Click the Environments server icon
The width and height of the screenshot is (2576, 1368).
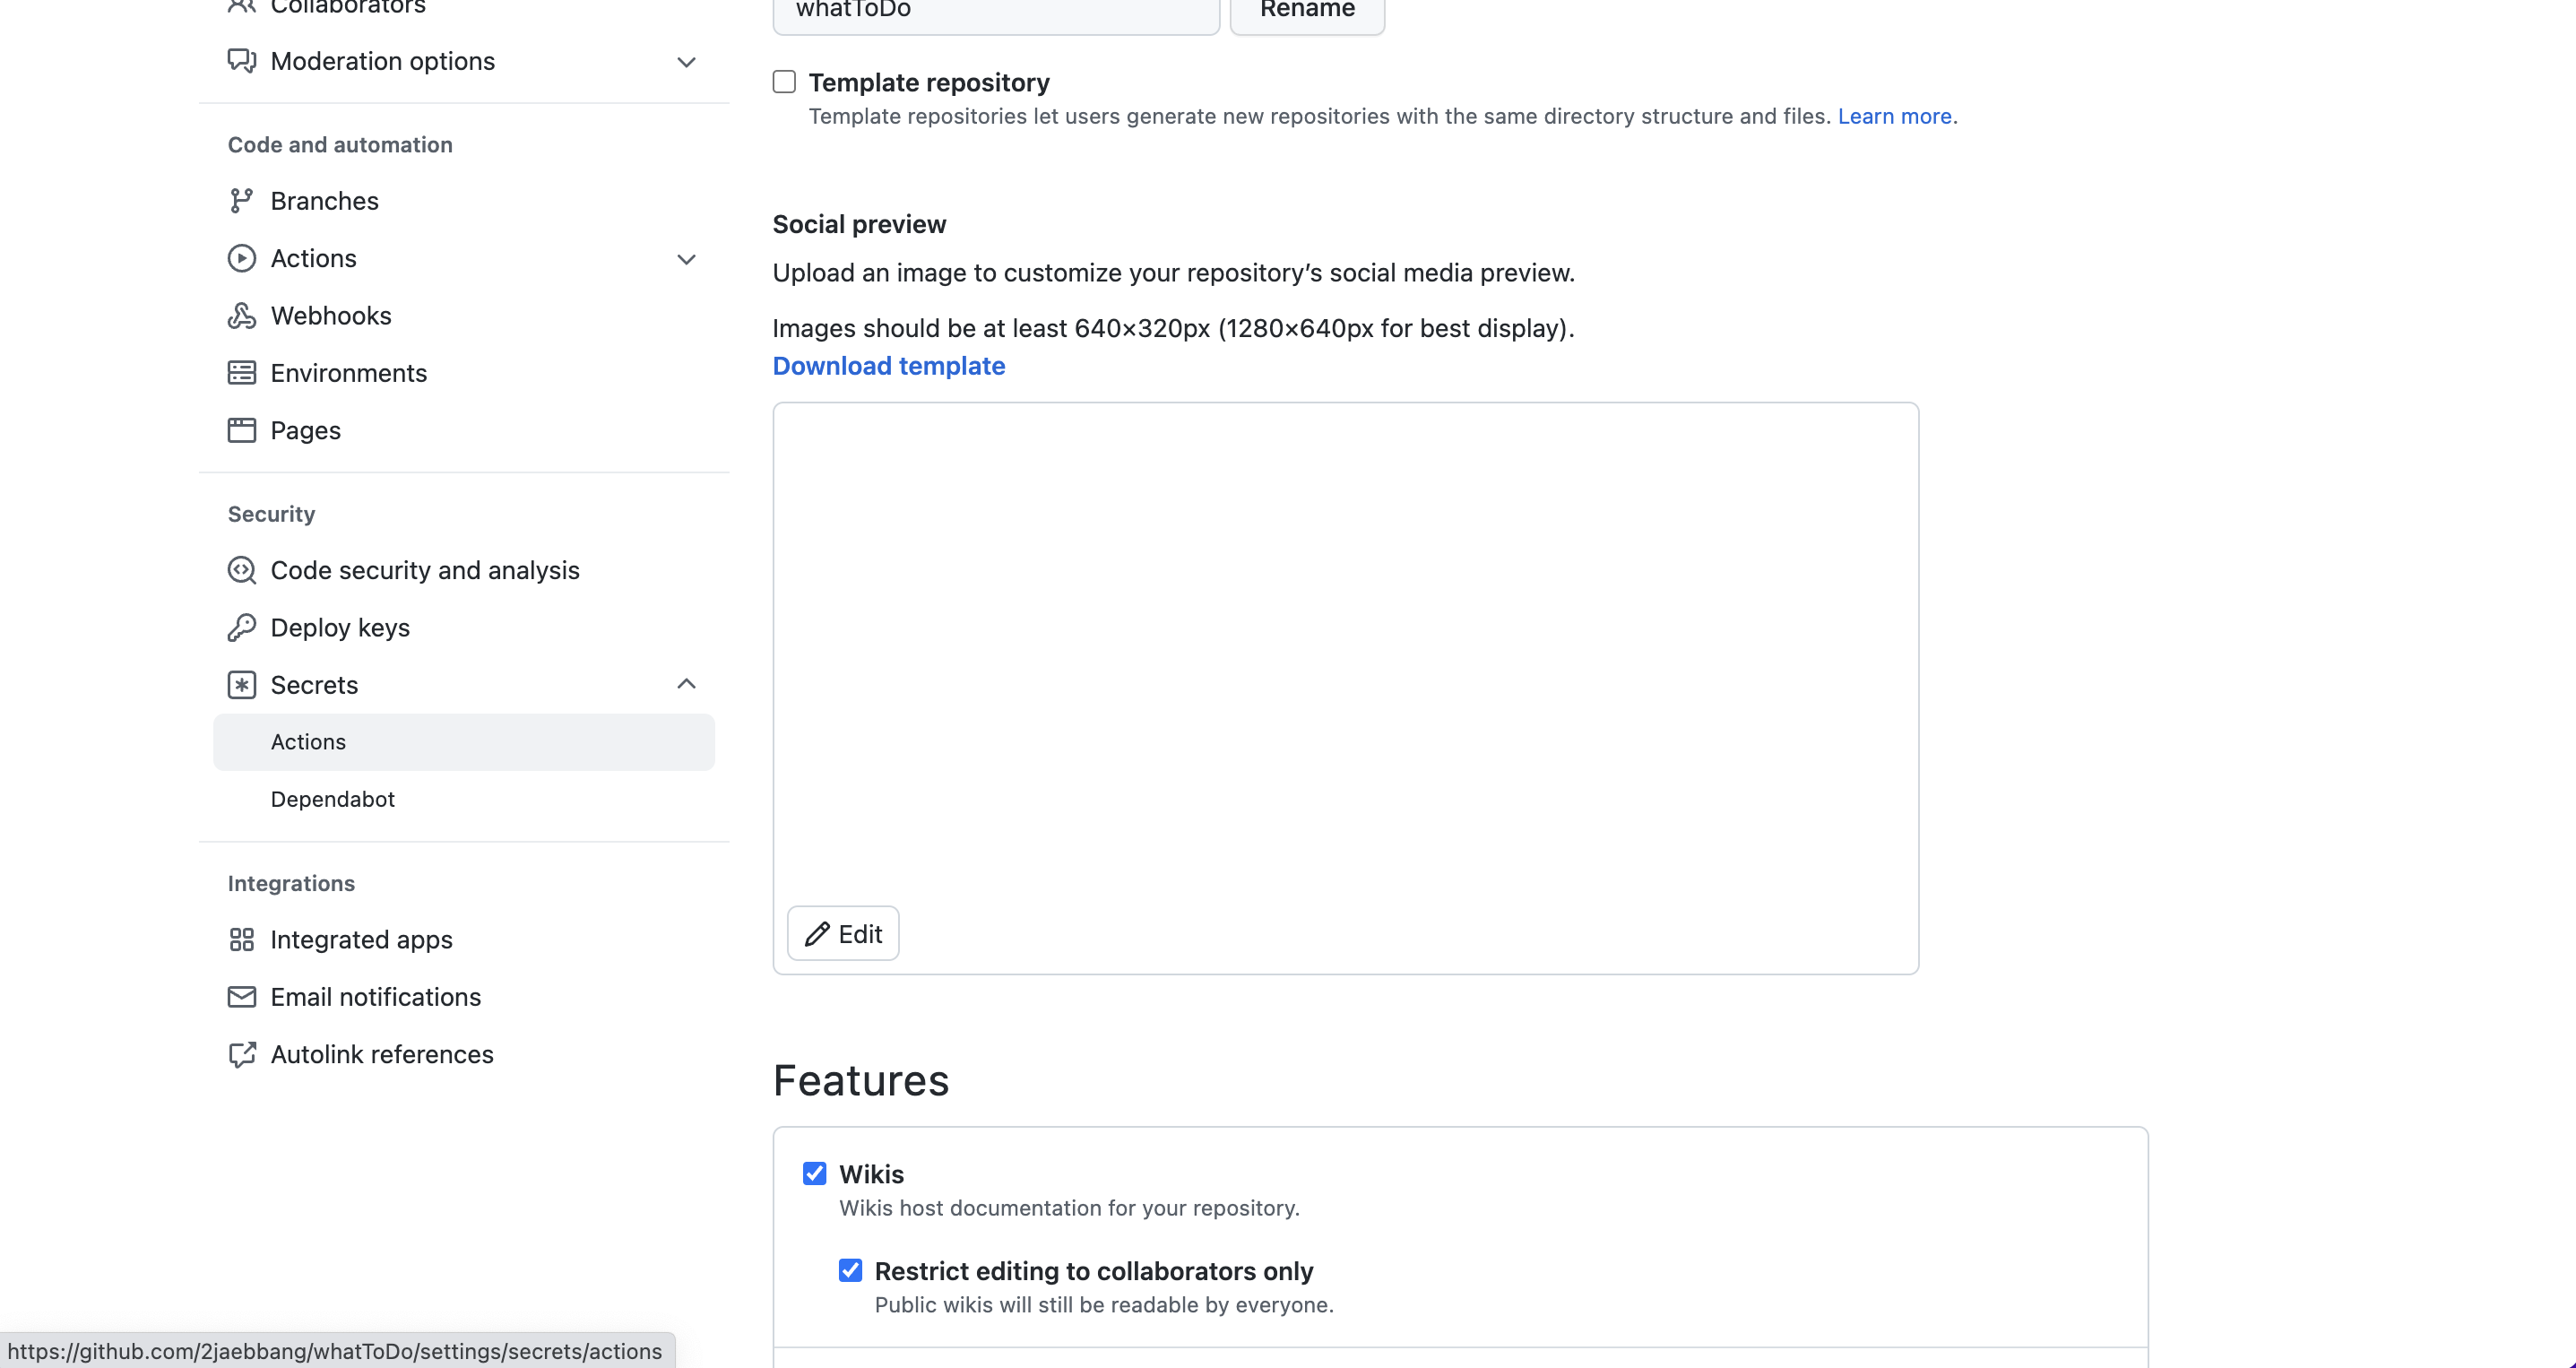241,373
